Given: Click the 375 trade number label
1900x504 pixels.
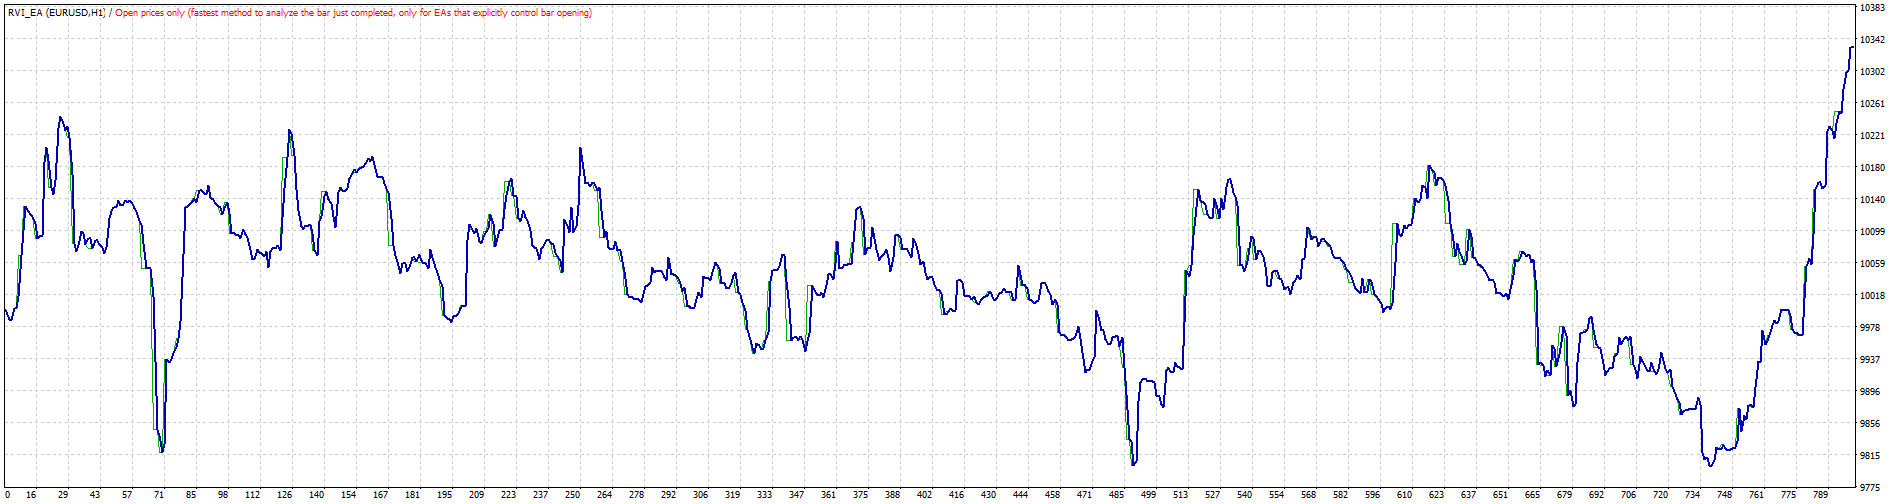Looking at the screenshot, I should pos(860,495).
